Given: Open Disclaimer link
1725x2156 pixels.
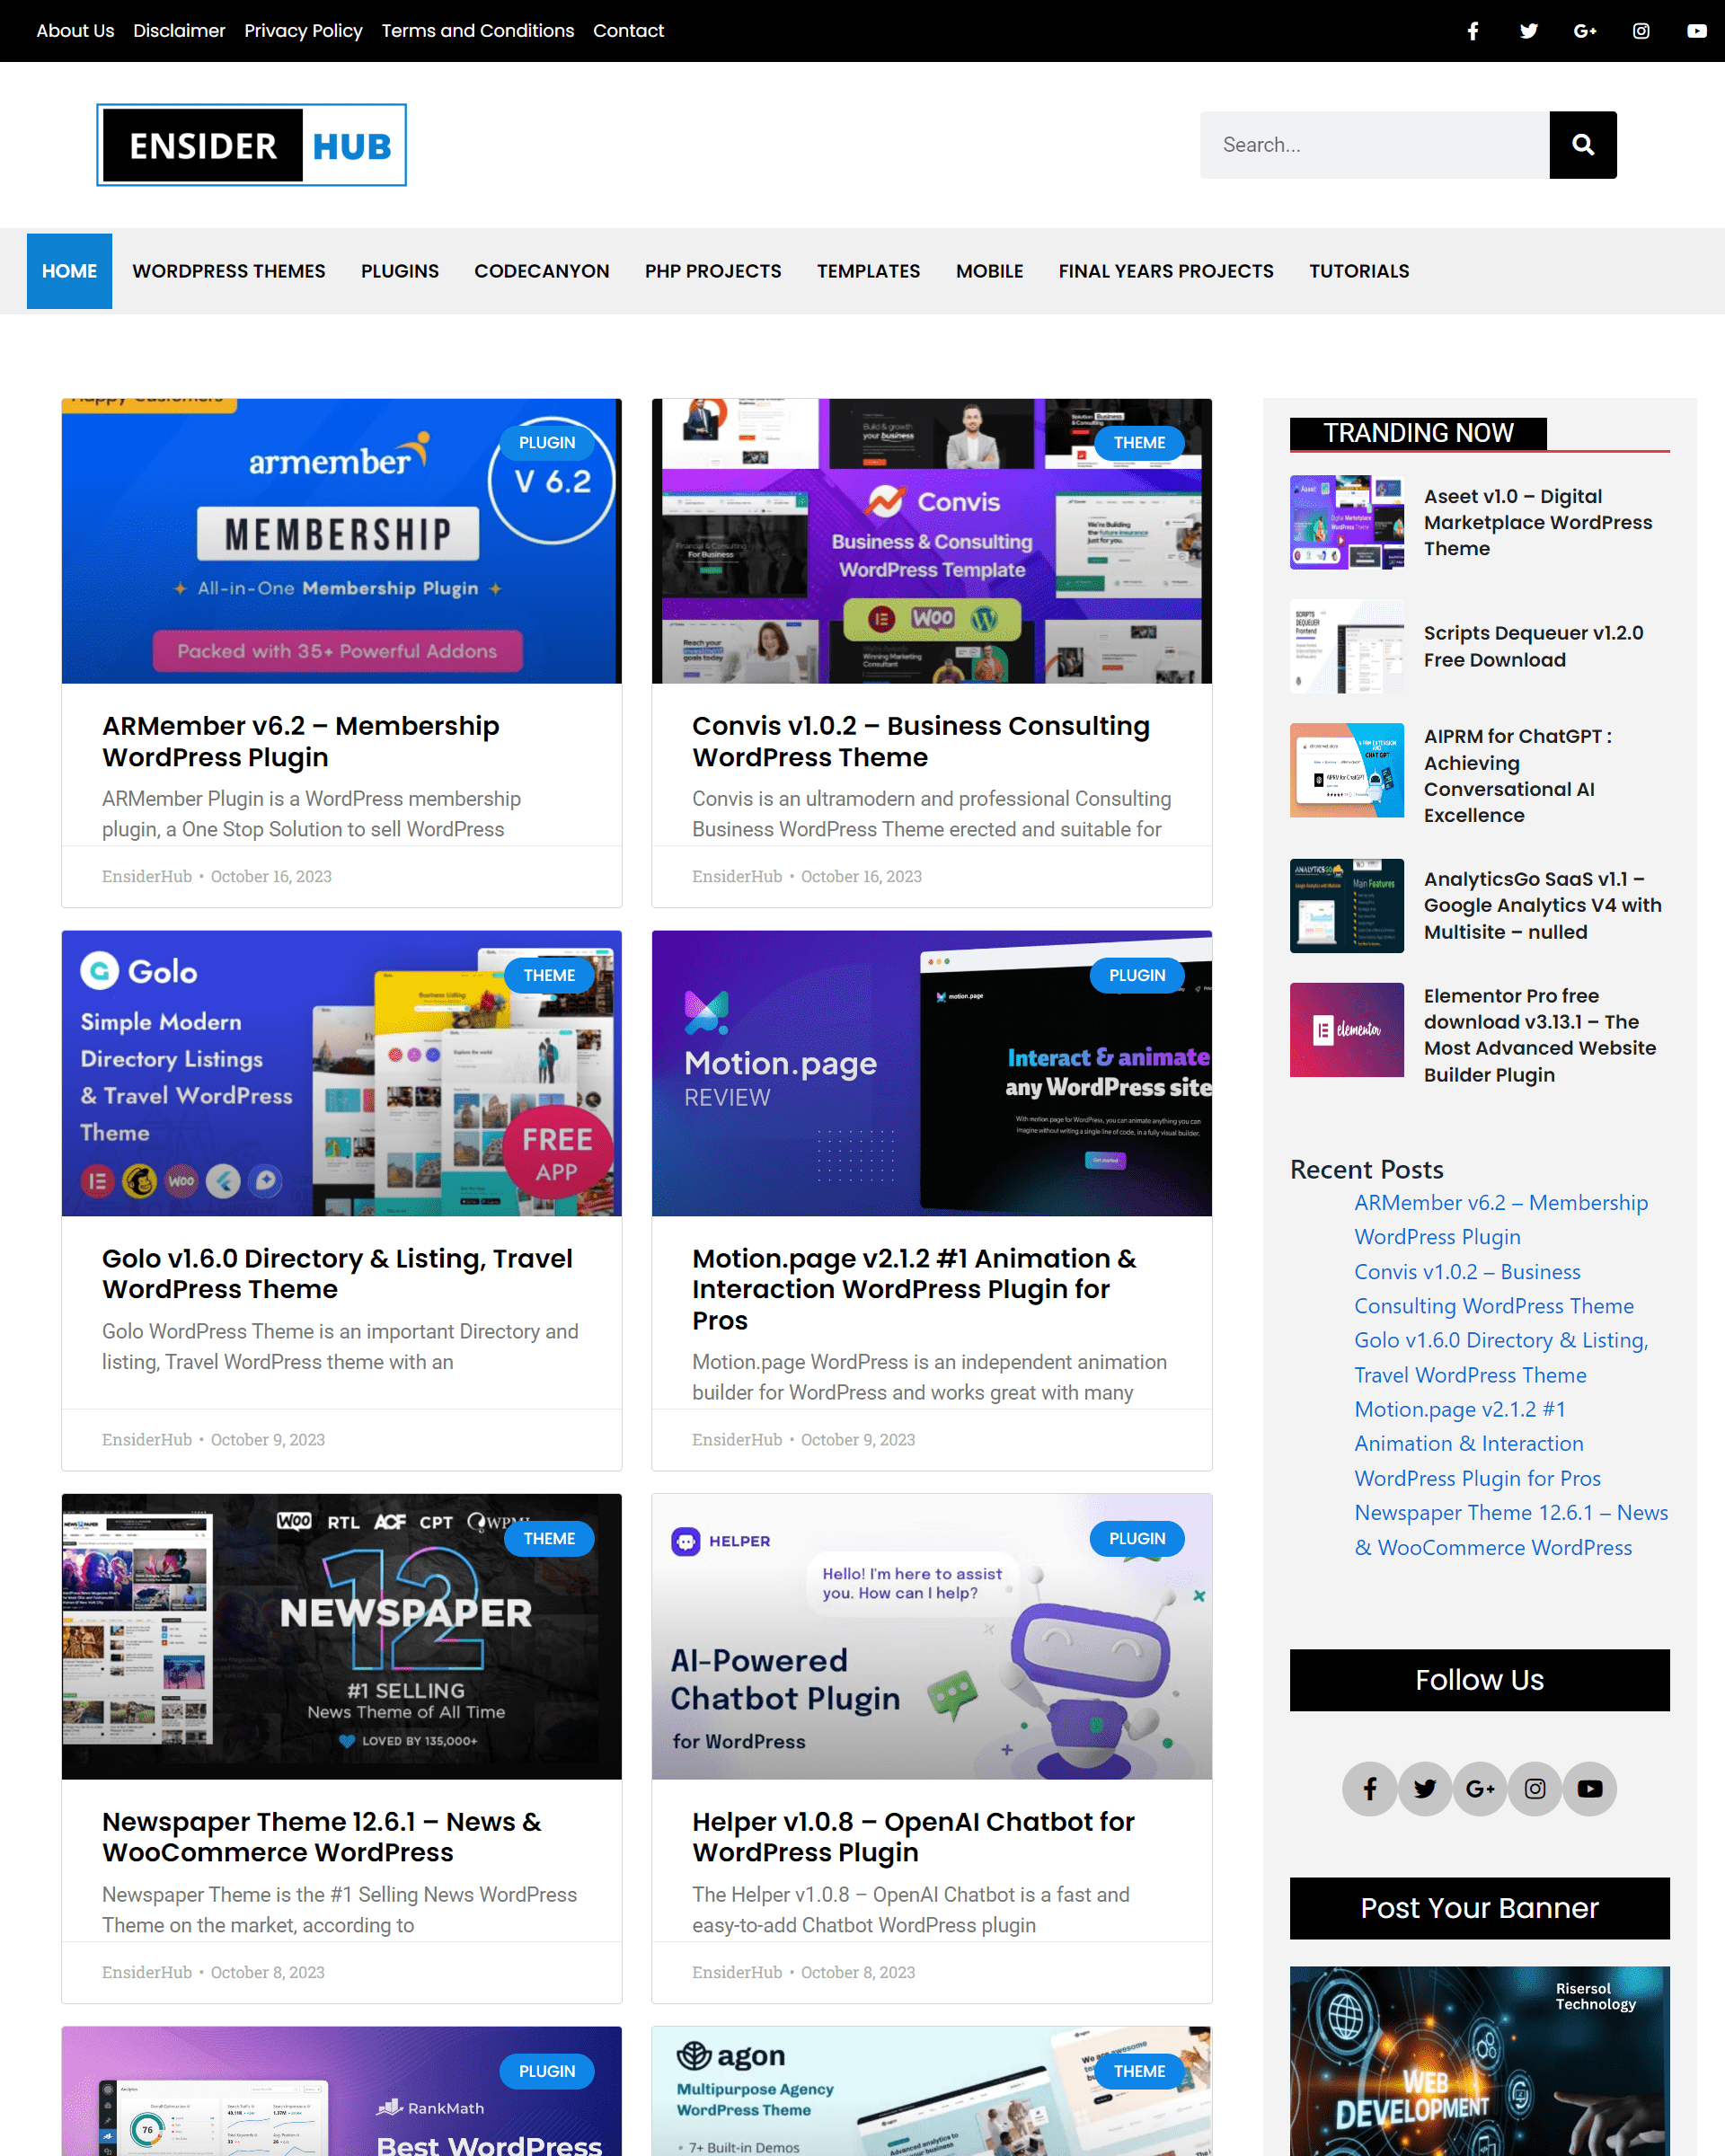Looking at the screenshot, I should click(x=179, y=31).
